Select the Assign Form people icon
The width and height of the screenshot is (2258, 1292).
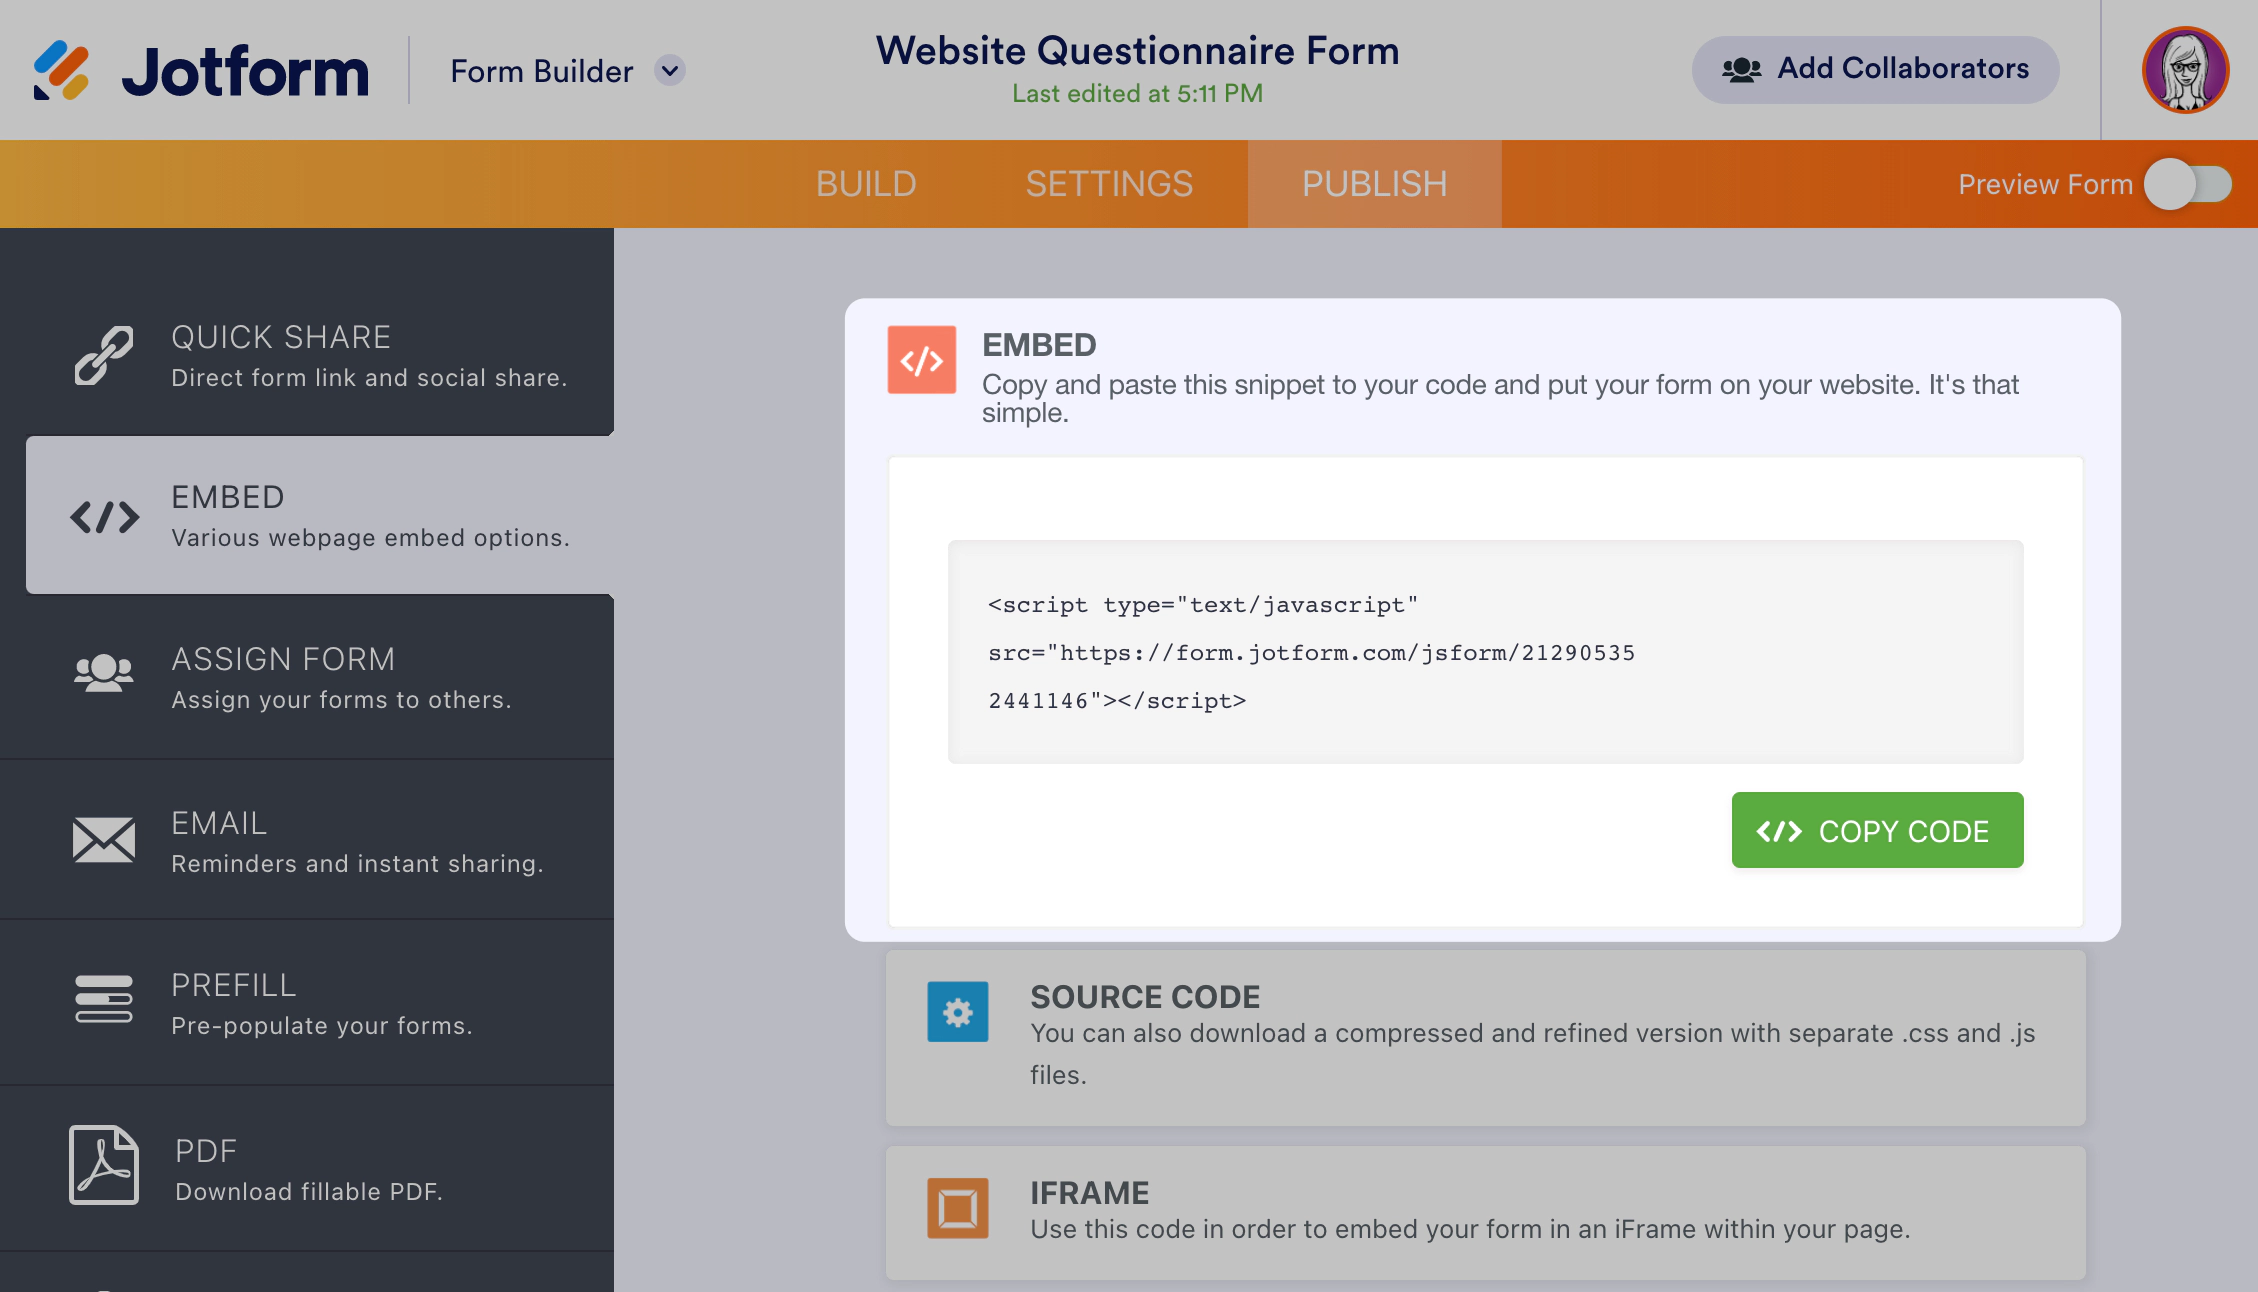pyautogui.click(x=103, y=673)
